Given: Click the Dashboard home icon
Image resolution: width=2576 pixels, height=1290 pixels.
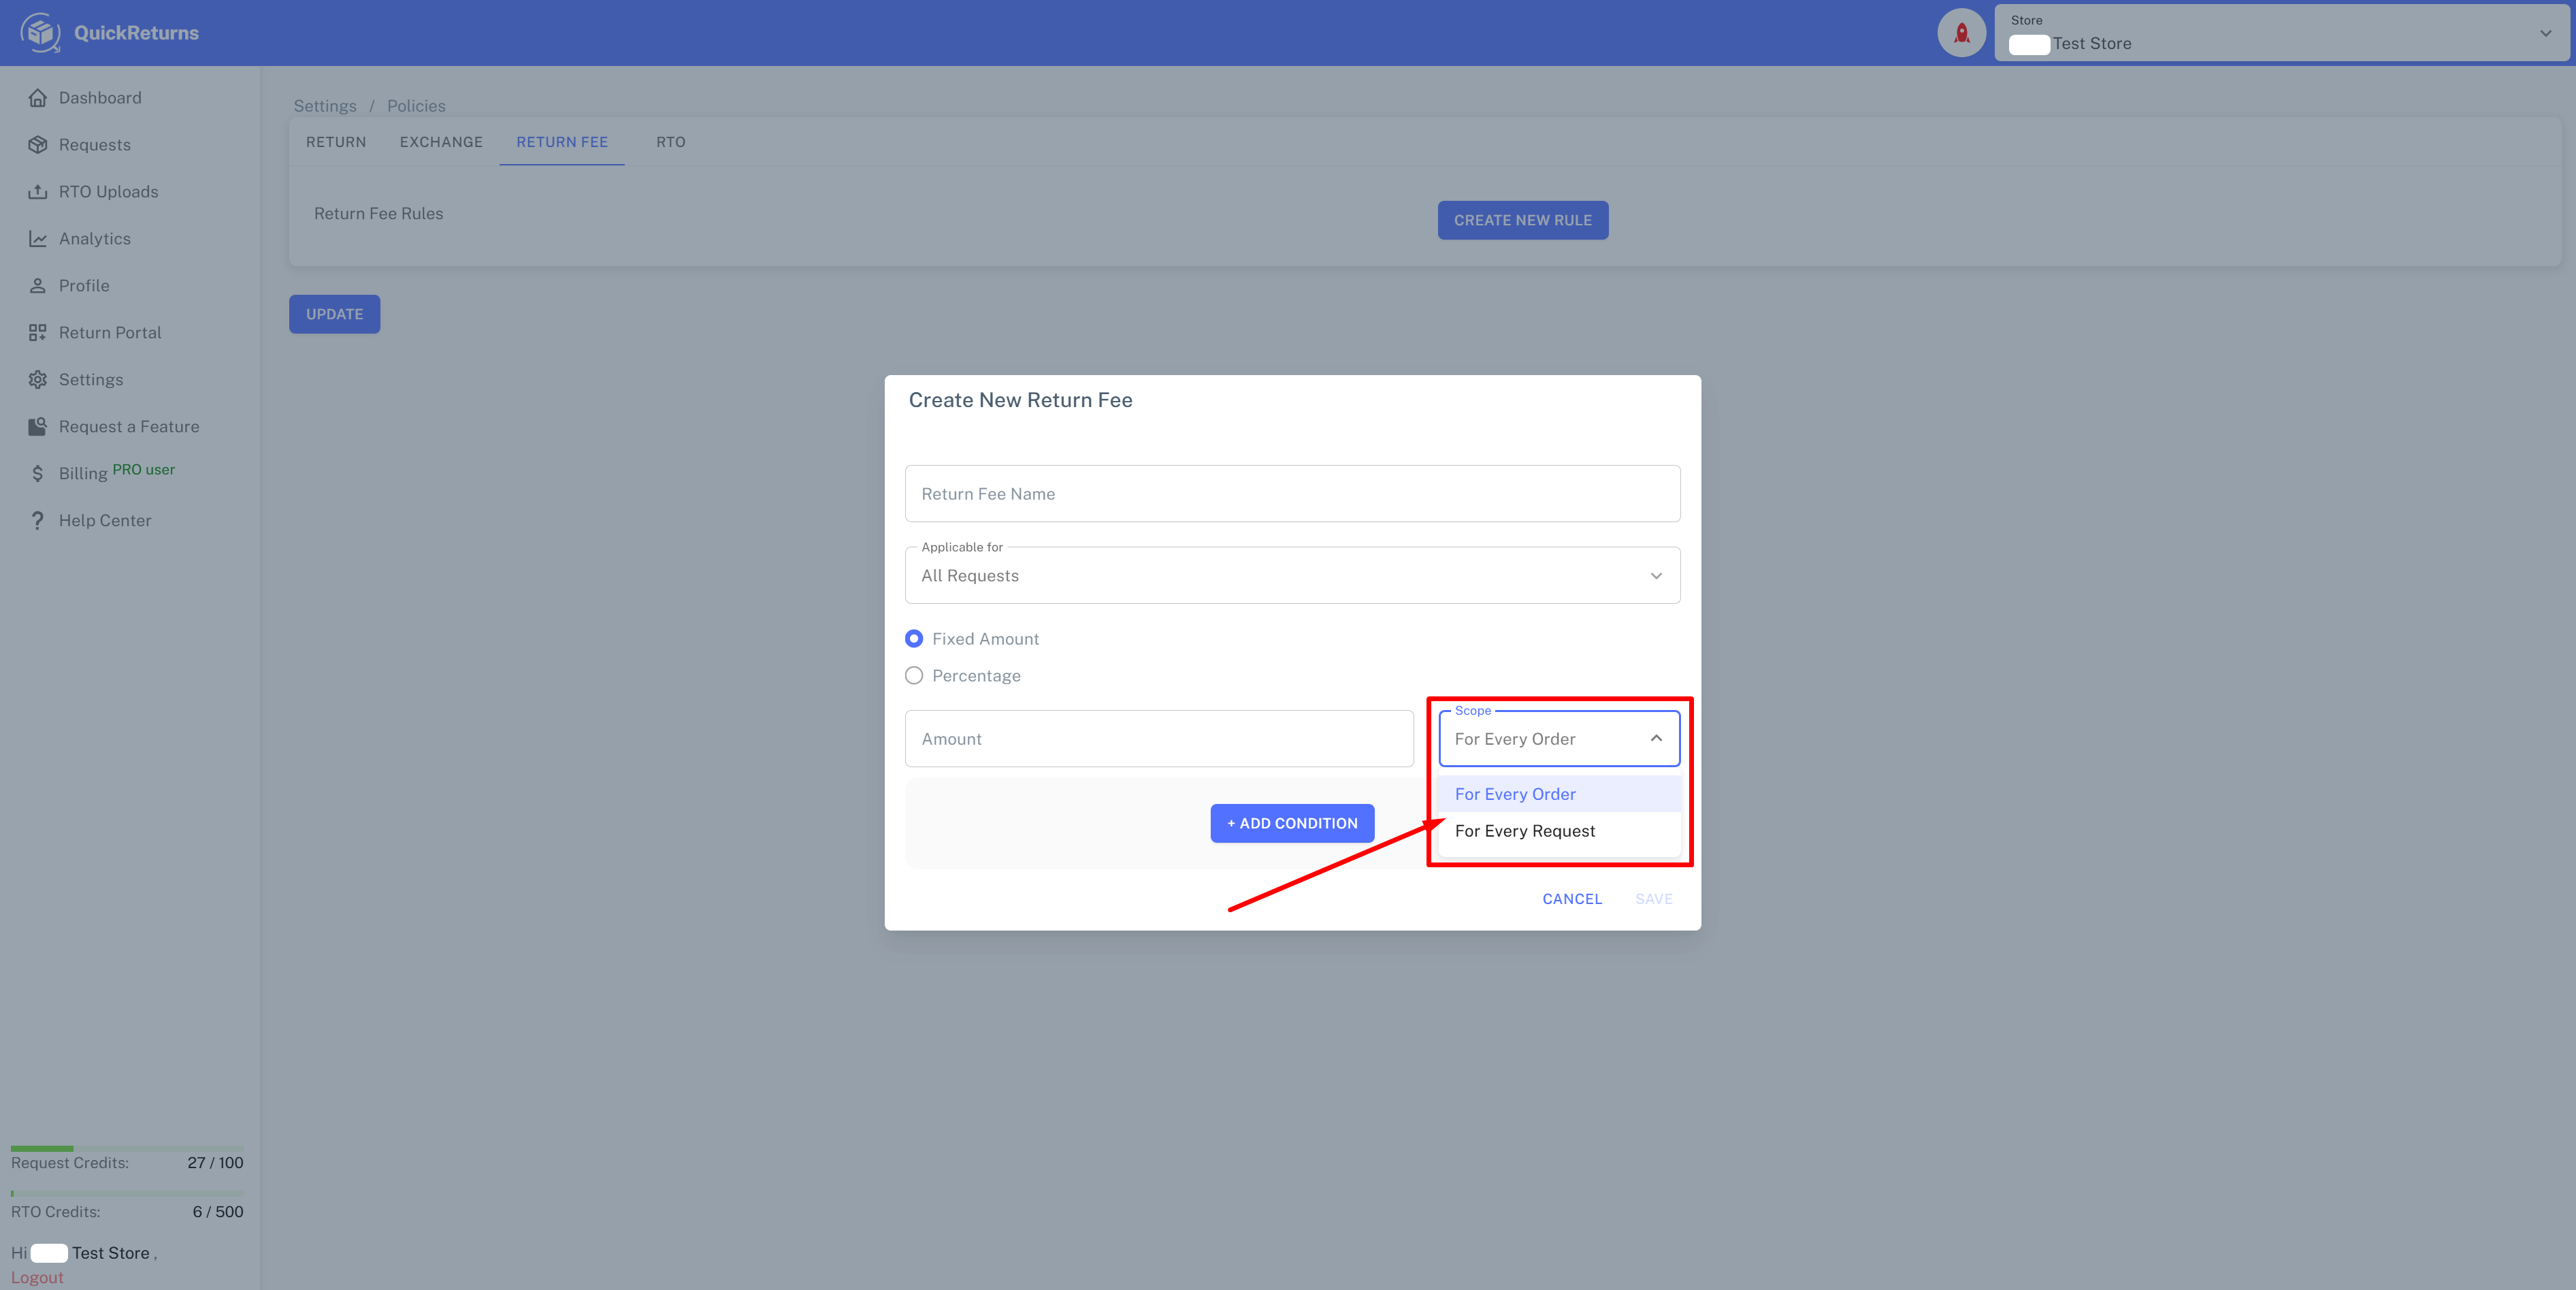Looking at the screenshot, I should 38,98.
